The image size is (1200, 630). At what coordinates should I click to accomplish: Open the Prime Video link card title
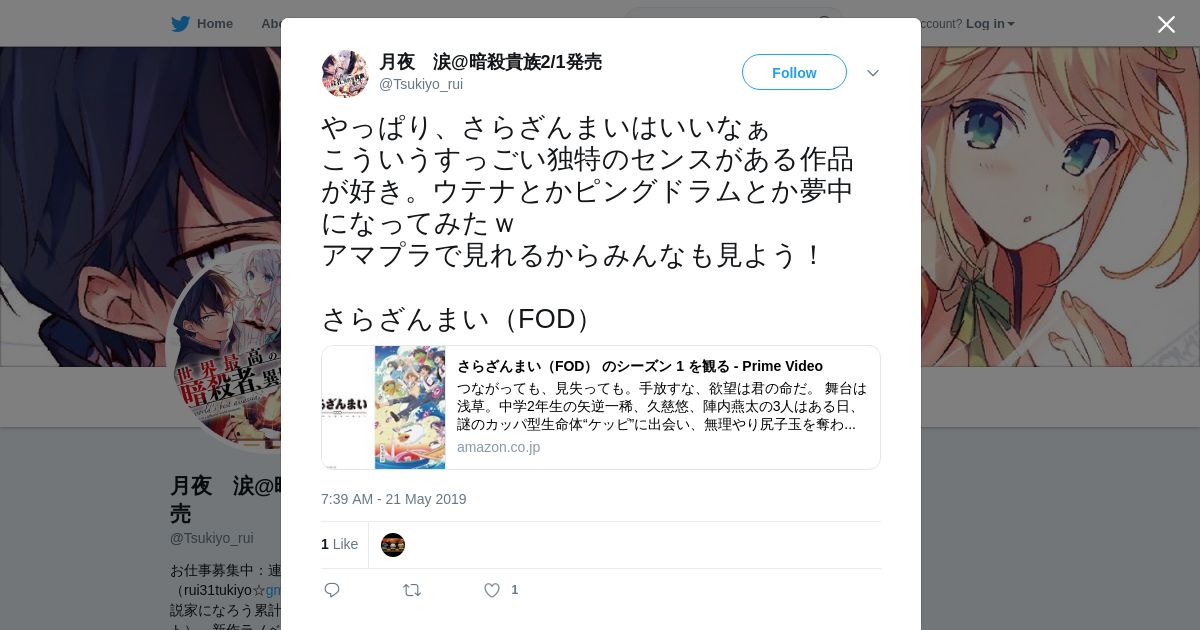point(640,366)
